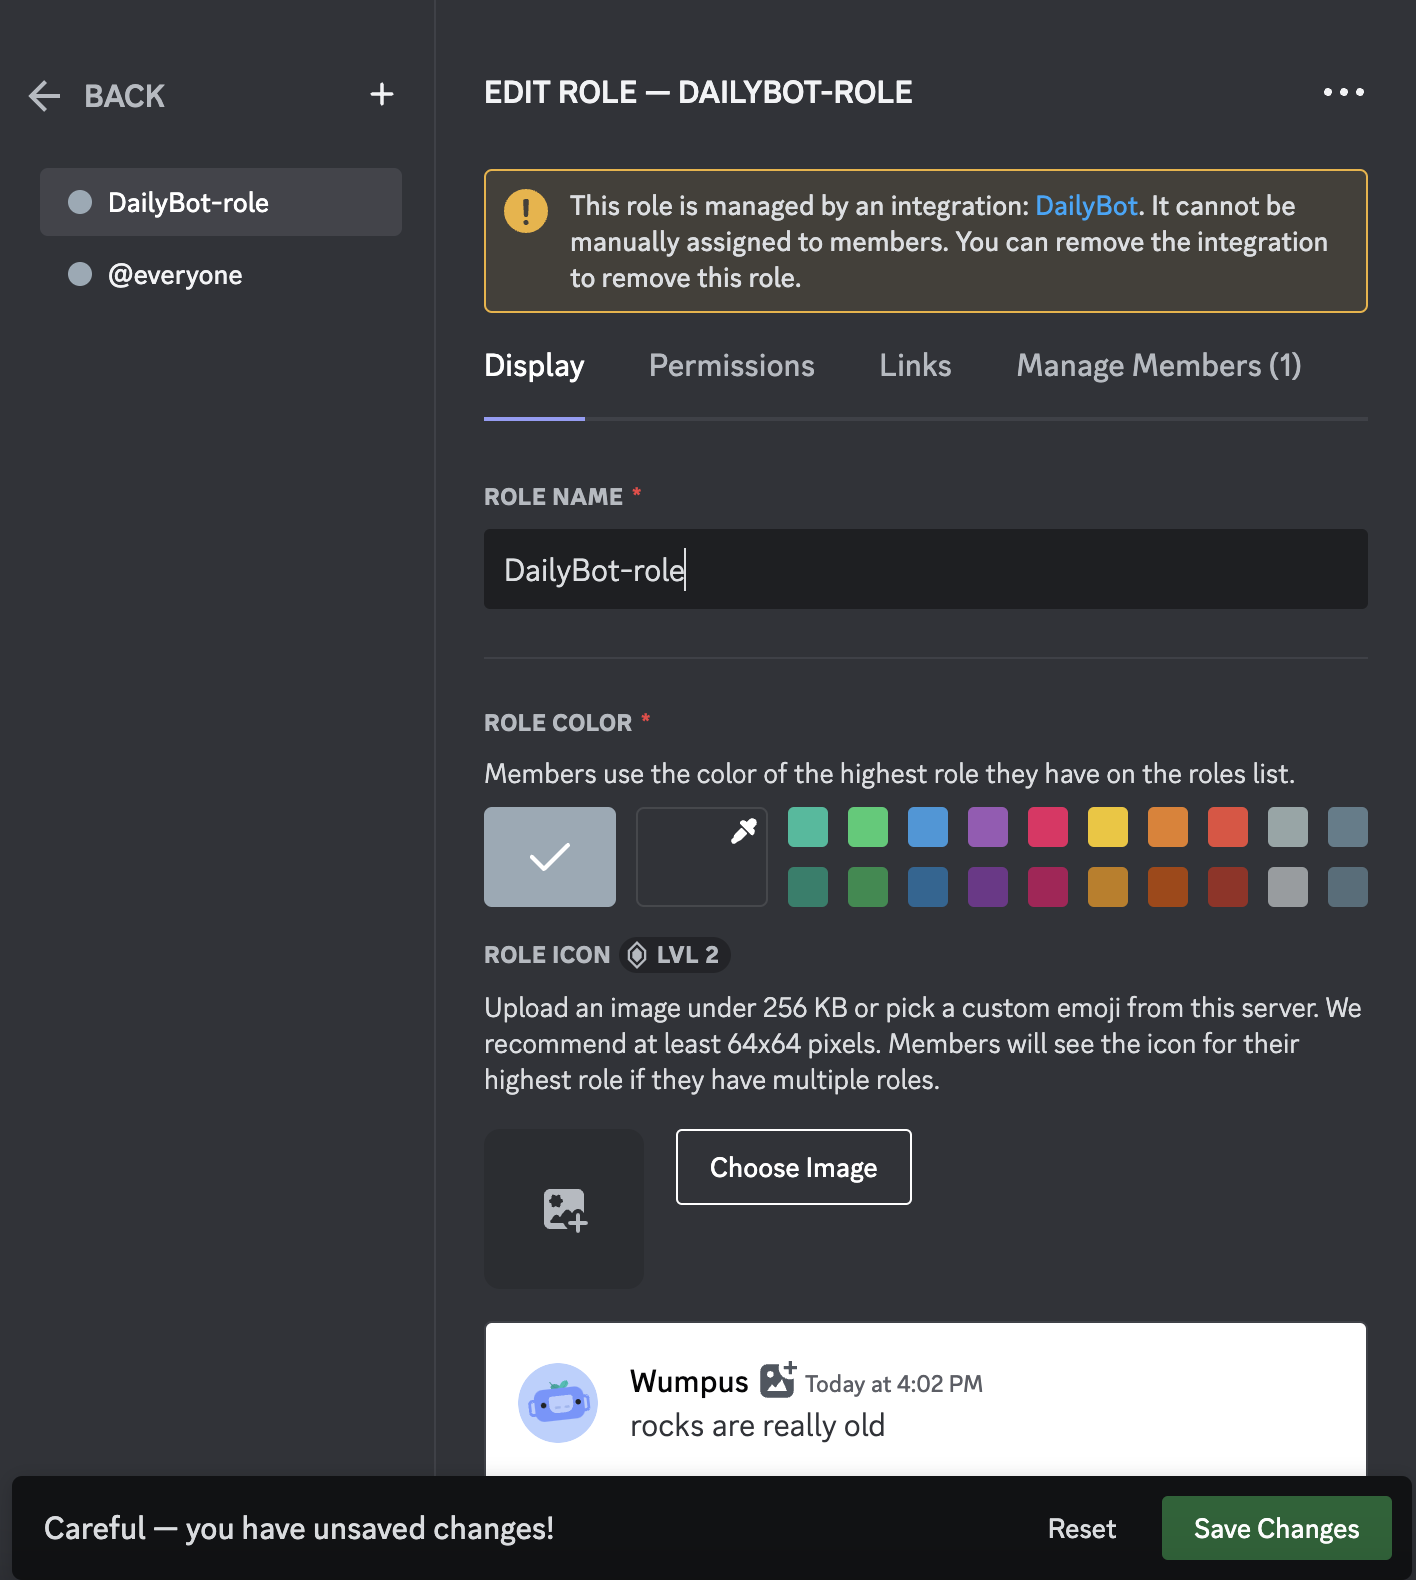This screenshot has height=1580, width=1416.
Task: Select the default gray color swatch
Action: click(x=550, y=857)
